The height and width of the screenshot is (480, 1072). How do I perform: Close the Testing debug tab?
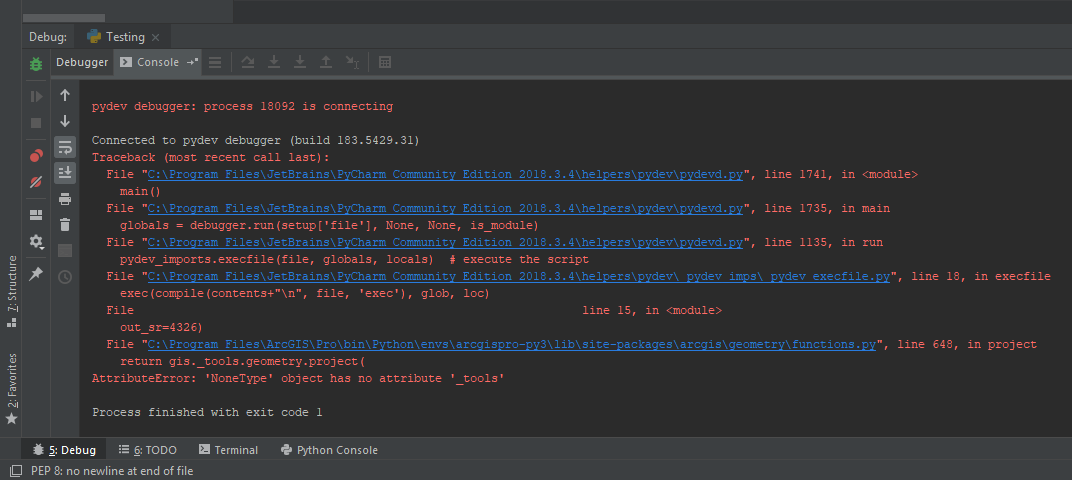[155, 38]
